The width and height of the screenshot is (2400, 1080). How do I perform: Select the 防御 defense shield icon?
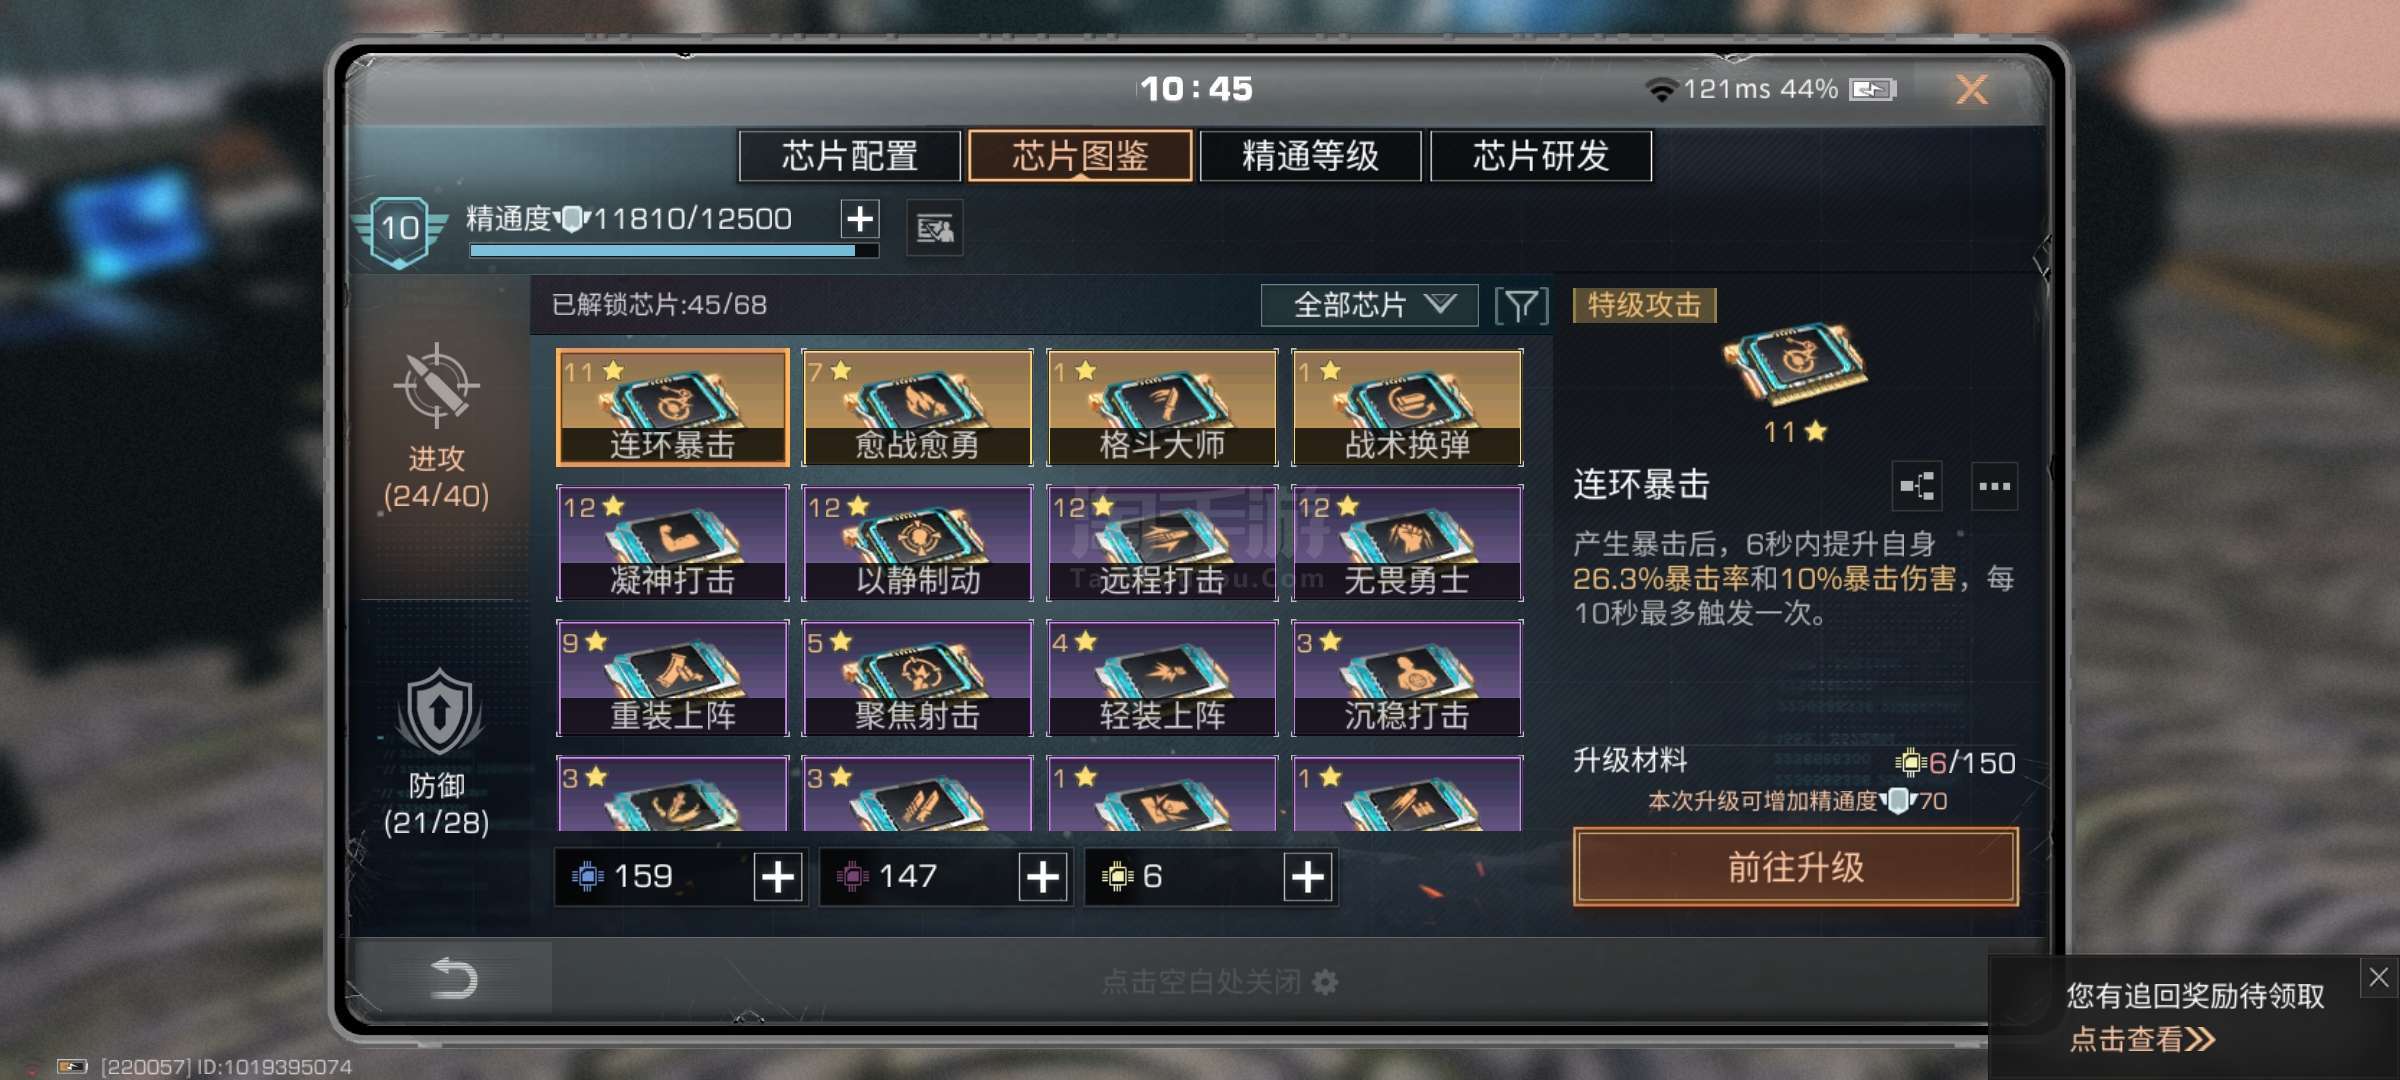click(438, 713)
